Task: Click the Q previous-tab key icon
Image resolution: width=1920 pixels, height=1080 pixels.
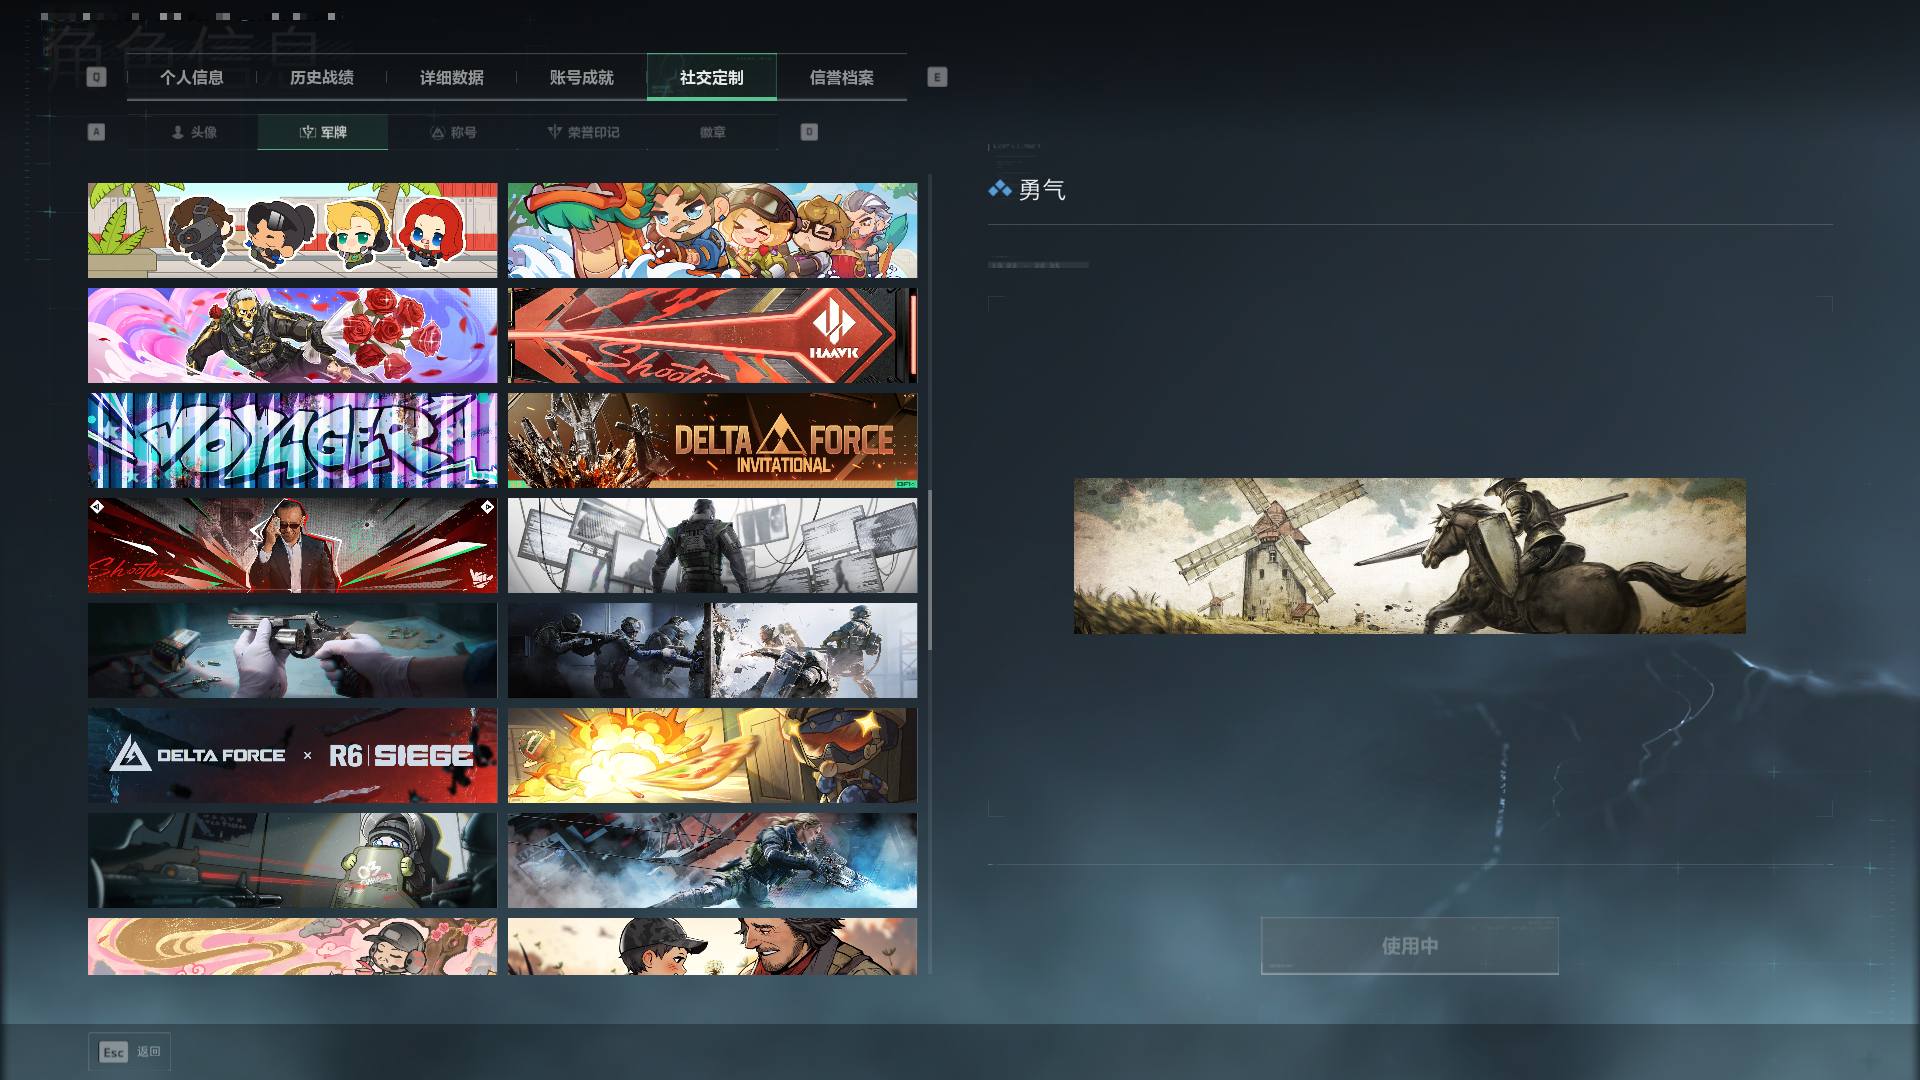Action: point(96,77)
